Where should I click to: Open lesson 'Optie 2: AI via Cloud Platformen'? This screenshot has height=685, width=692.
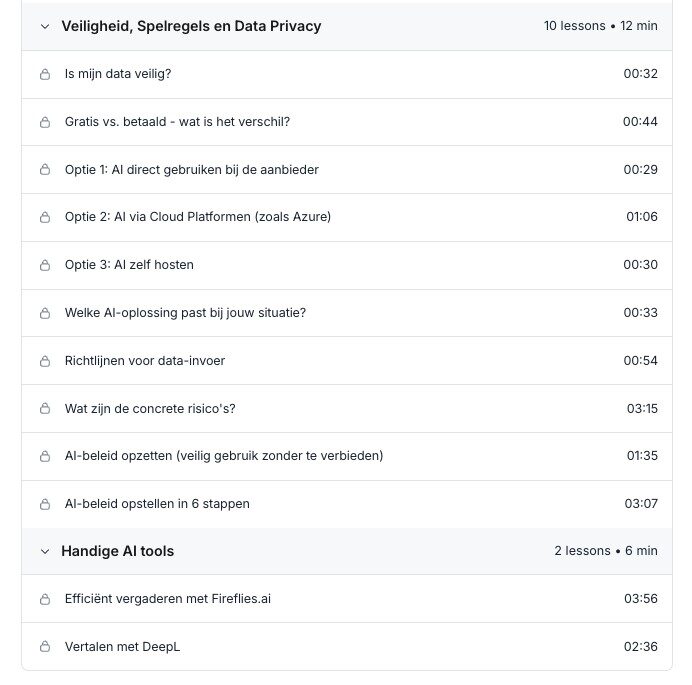click(197, 217)
